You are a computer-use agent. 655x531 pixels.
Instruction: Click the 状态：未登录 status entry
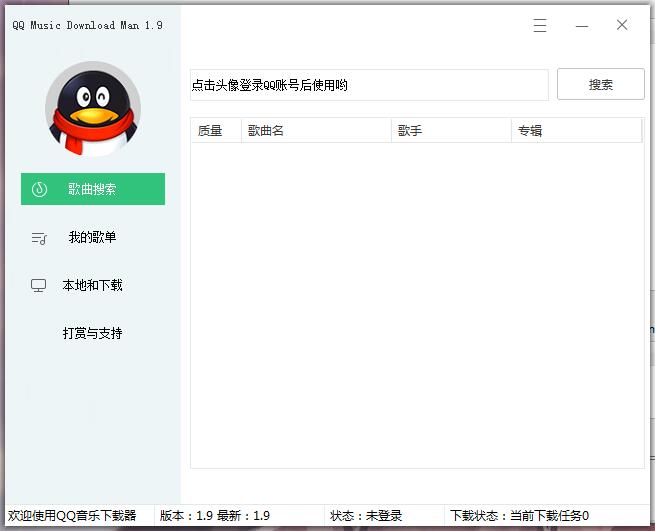(366, 516)
